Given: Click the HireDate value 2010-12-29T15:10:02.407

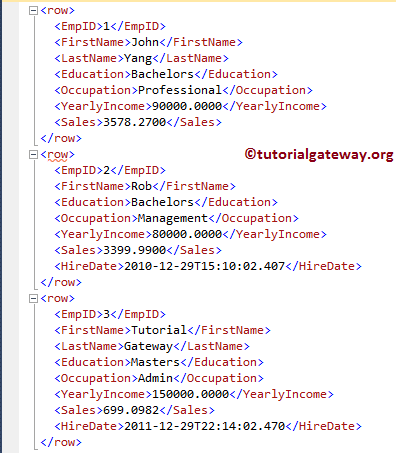Looking at the screenshot, I should point(204,266).
